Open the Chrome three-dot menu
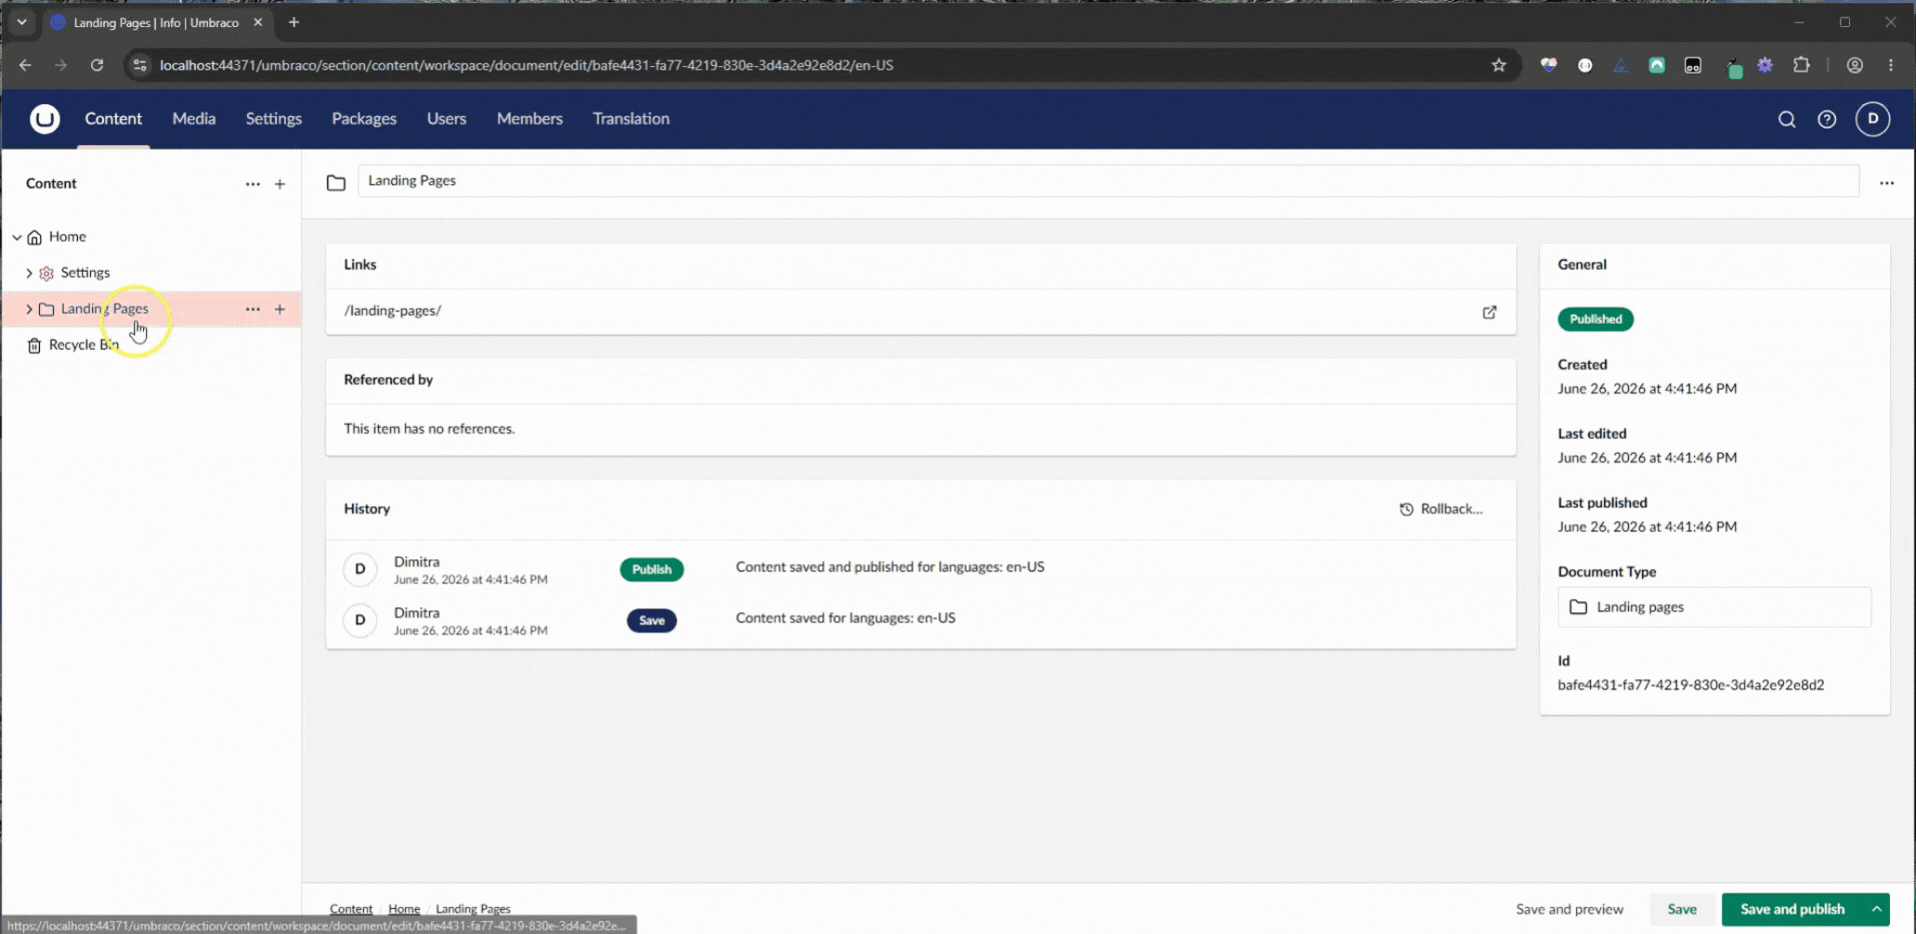The image size is (1916, 934). pyautogui.click(x=1890, y=65)
